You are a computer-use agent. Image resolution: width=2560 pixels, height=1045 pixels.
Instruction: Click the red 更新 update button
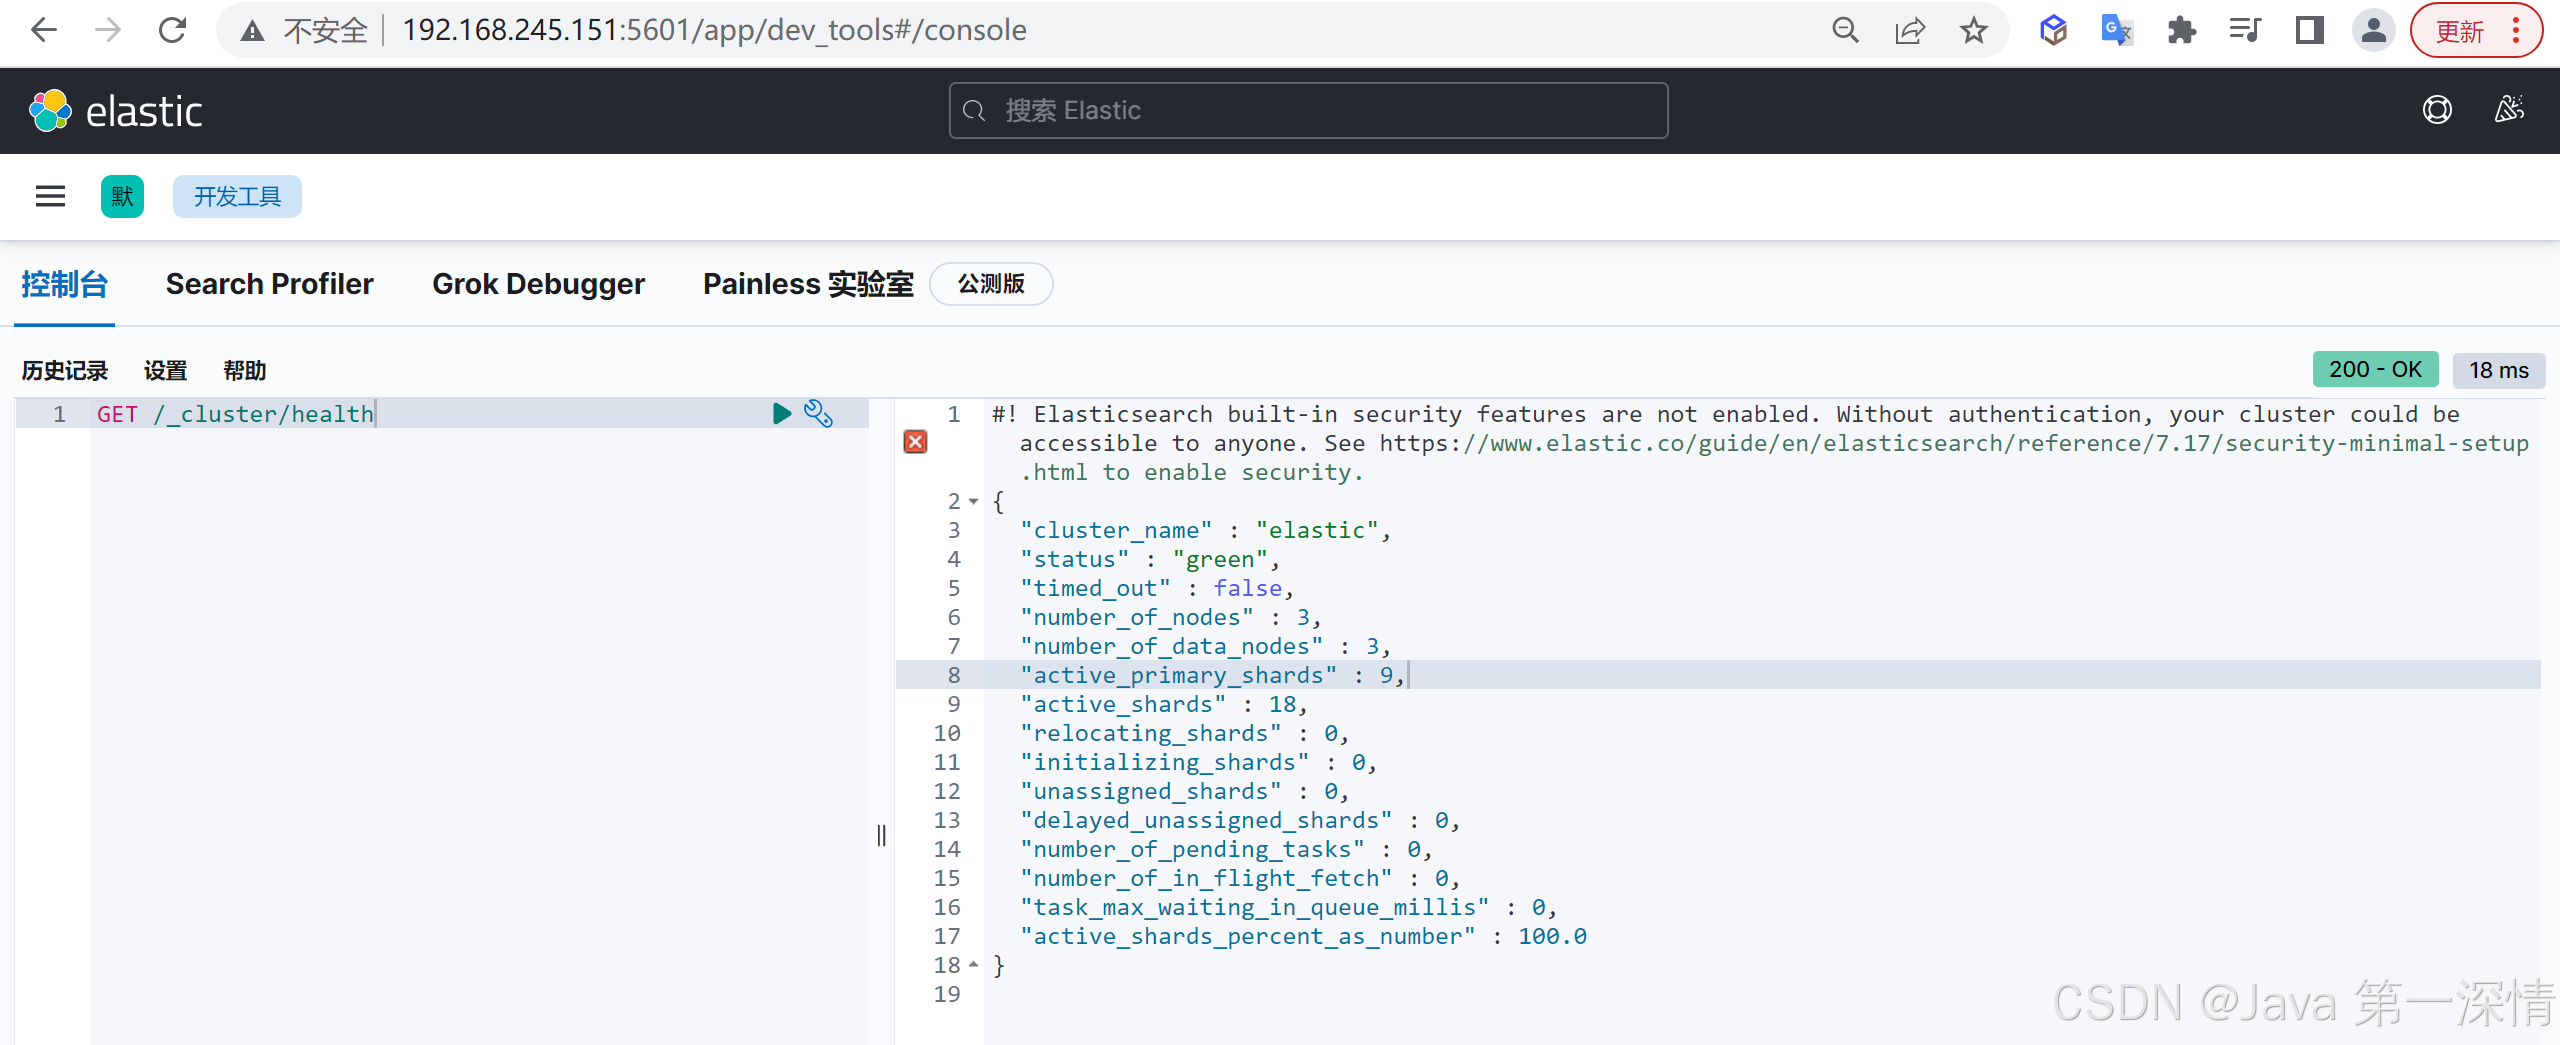(2461, 31)
